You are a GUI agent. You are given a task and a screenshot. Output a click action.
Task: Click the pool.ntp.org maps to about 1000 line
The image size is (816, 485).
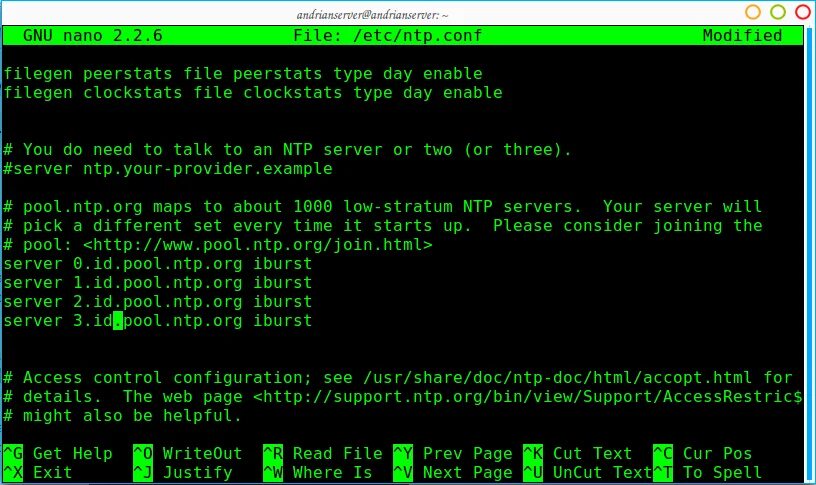pyautogui.click(x=382, y=207)
